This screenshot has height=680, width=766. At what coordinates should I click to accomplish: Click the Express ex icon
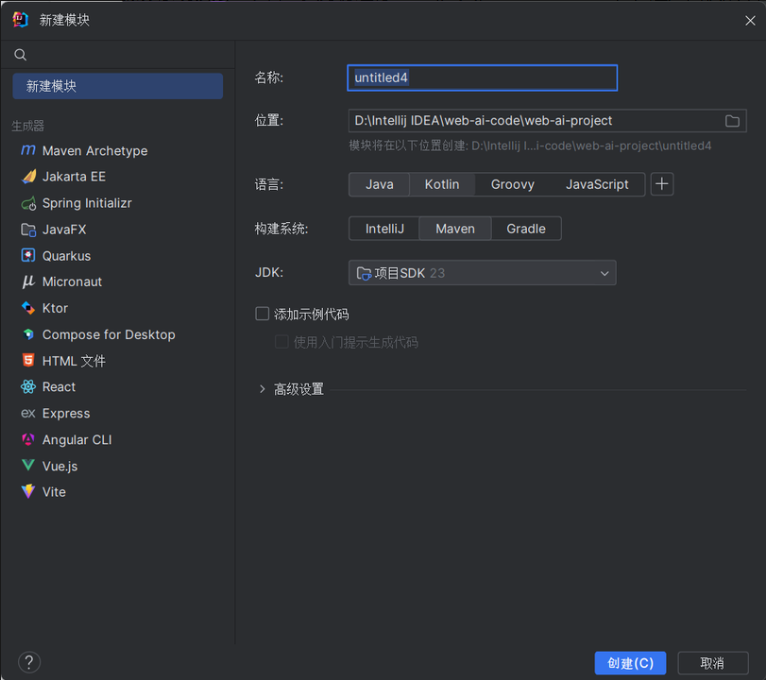click(28, 413)
